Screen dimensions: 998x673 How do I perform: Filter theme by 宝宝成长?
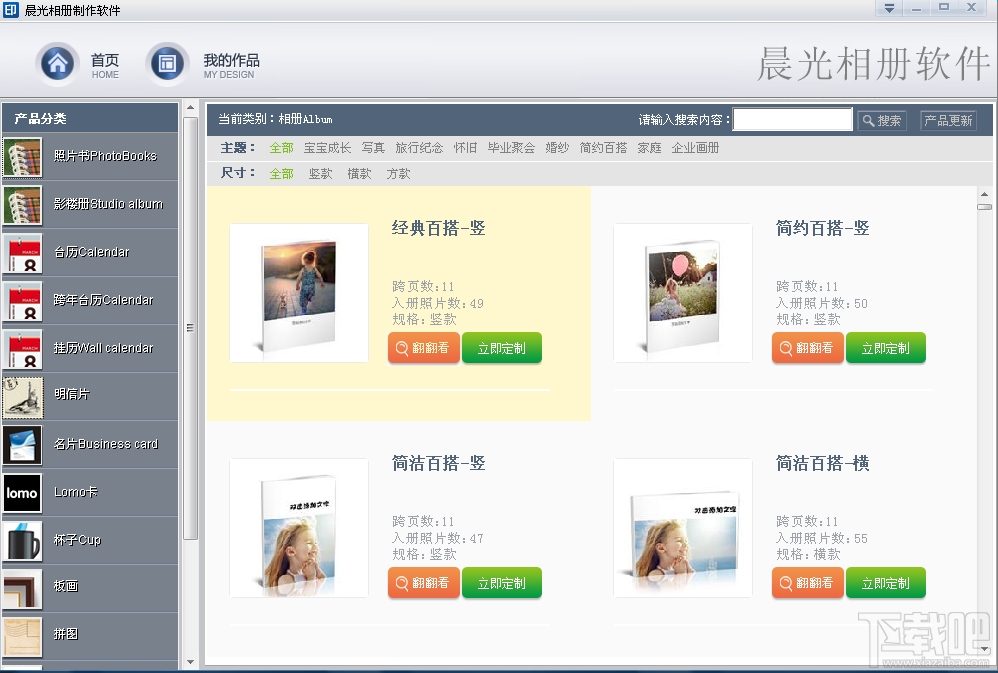(327, 148)
